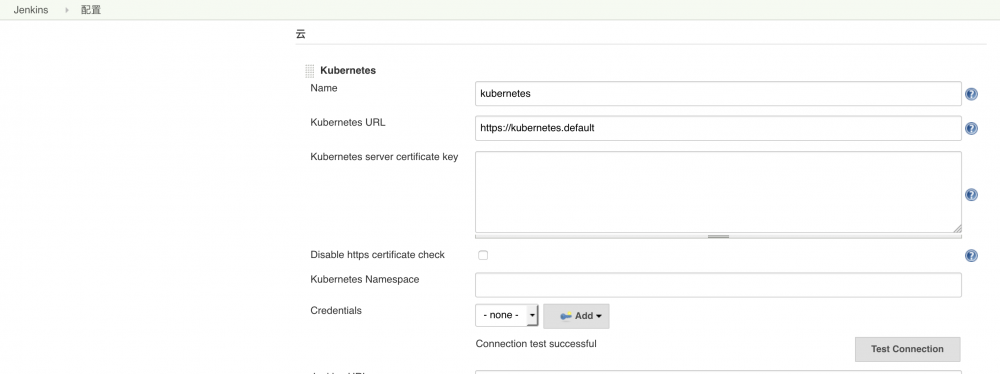Screen dimensions: 1000x374
Task: Grab the Kubernetes cloud drag handle
Action: (310, 71)
